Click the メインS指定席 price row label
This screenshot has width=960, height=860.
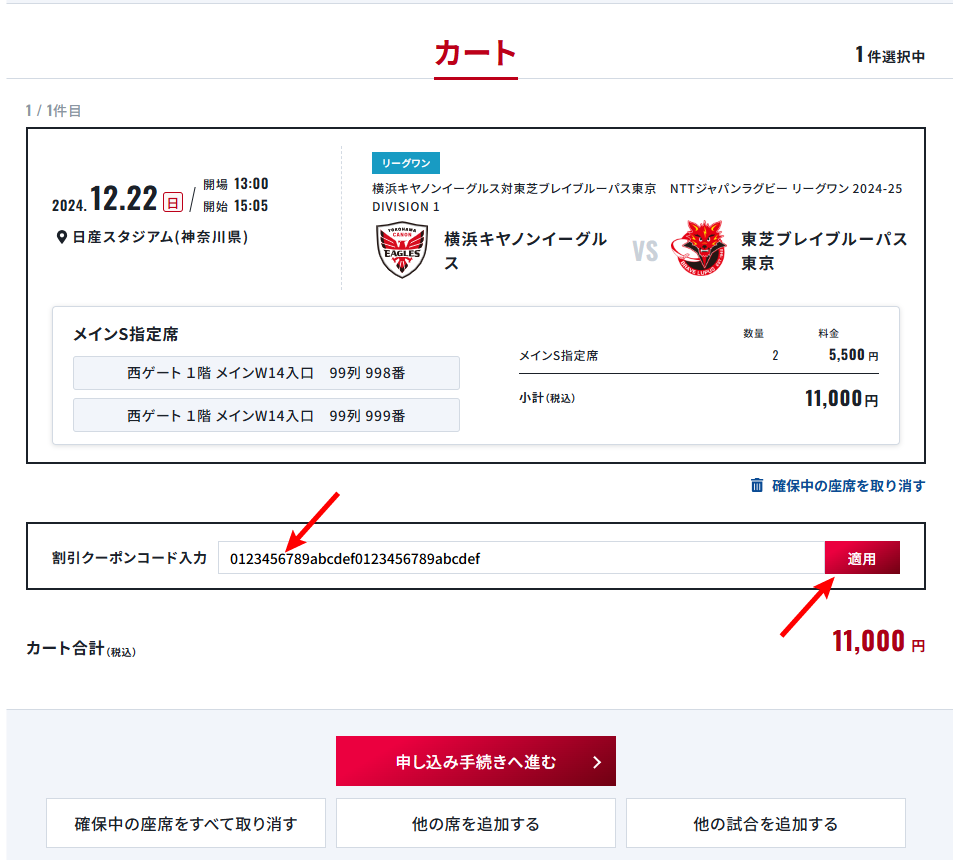point(558,356)
